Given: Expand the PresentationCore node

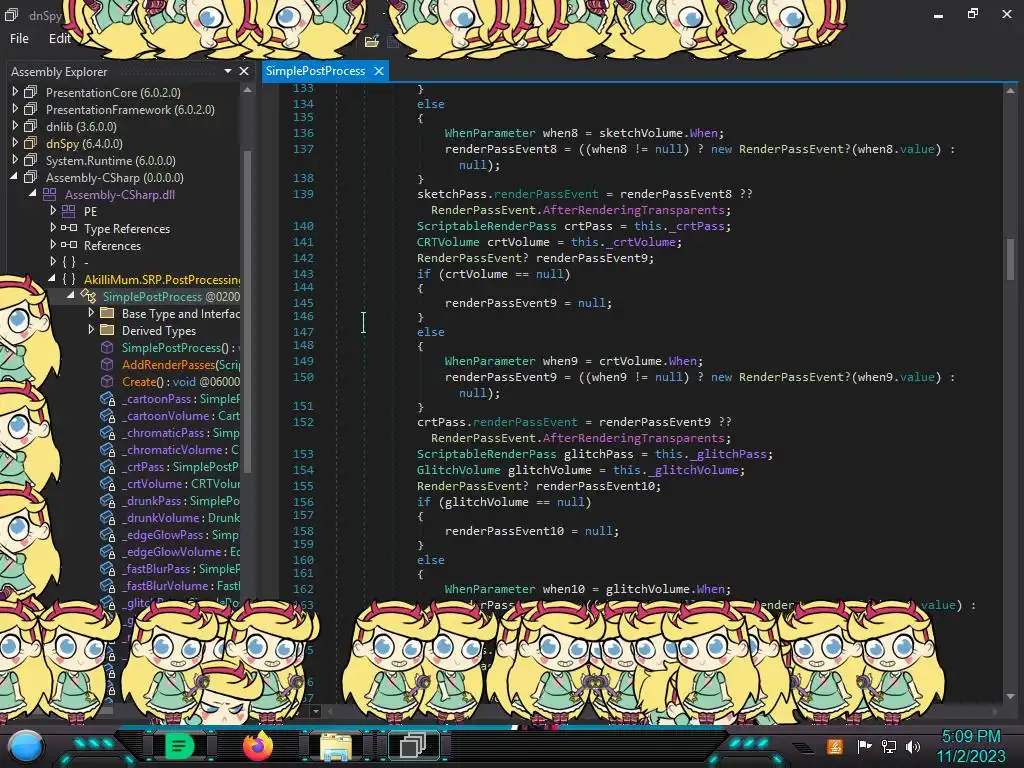Looking at the screenshot, I should (x=15, y=92).
